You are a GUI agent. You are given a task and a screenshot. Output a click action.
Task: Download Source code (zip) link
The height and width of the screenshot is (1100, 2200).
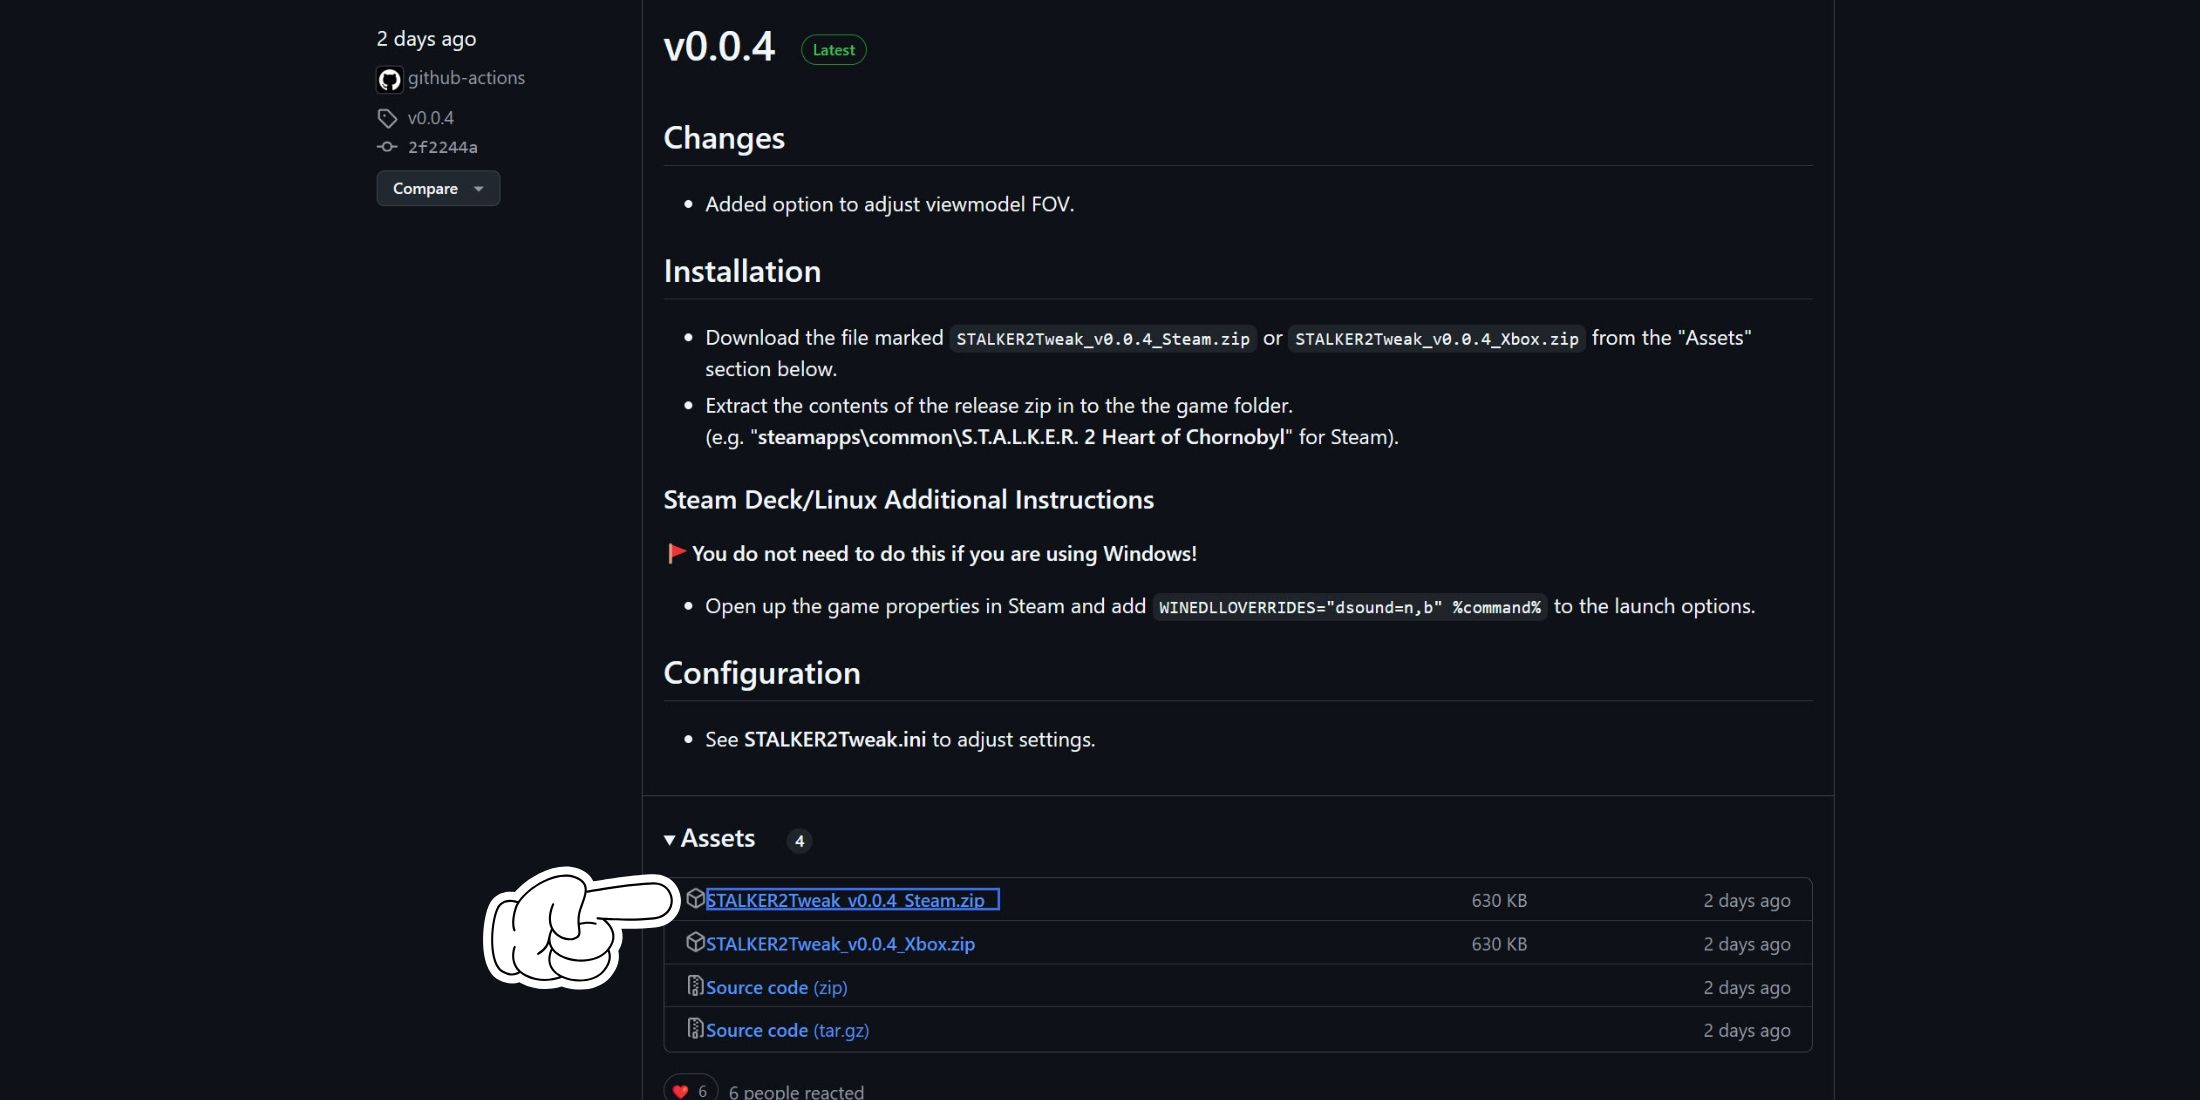pyautogui.click(x=776, y=987)
